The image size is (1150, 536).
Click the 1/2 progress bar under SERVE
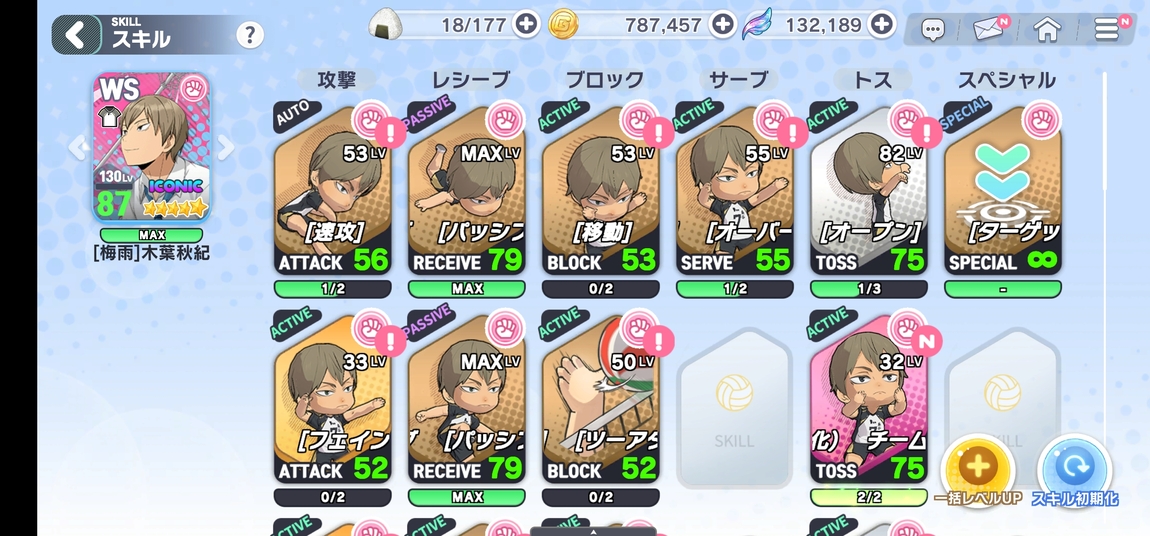[735, 289]
